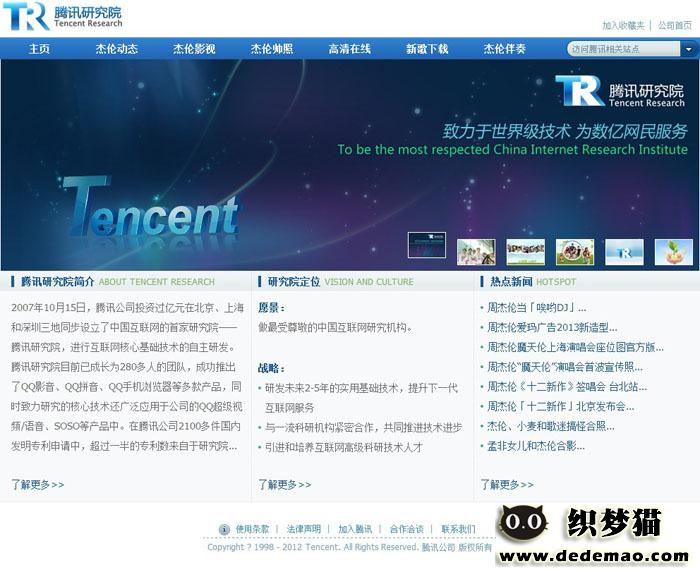Click the 热点新闻 section heading
This screenshot has height=572, width=700.
coord(511,282)
